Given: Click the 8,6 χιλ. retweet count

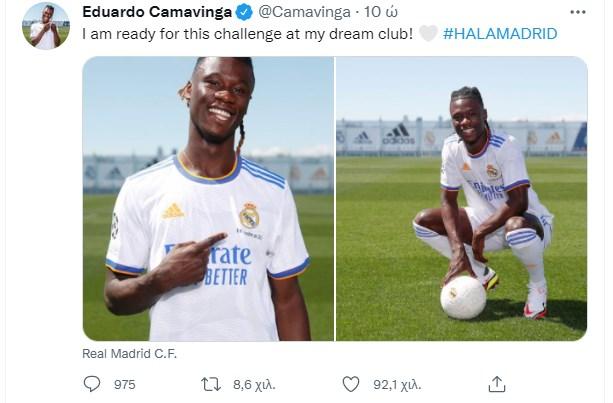Looking at the screenshot, I should tap(255, 385).
